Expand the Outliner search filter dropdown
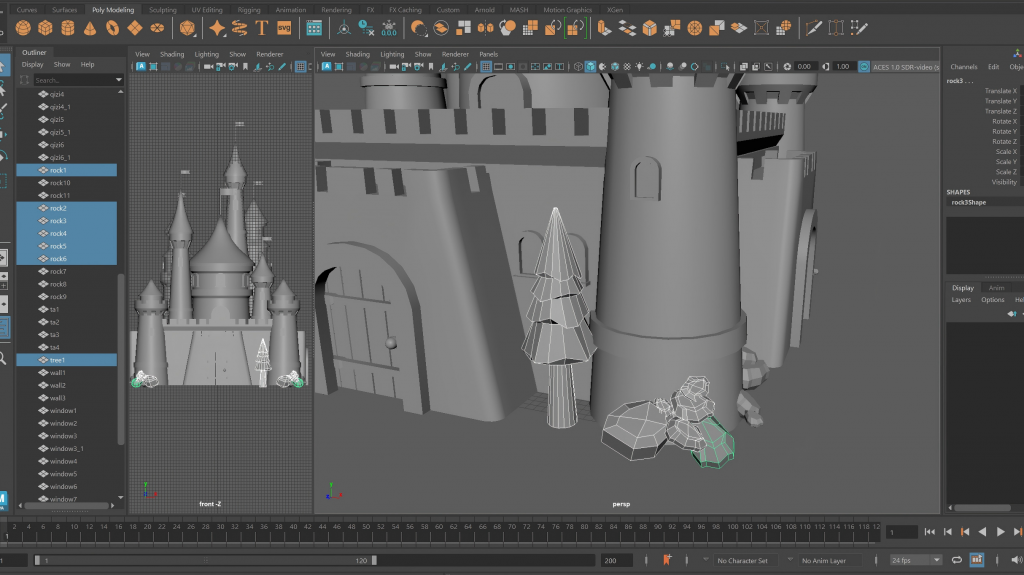 (x=118, y=80)
